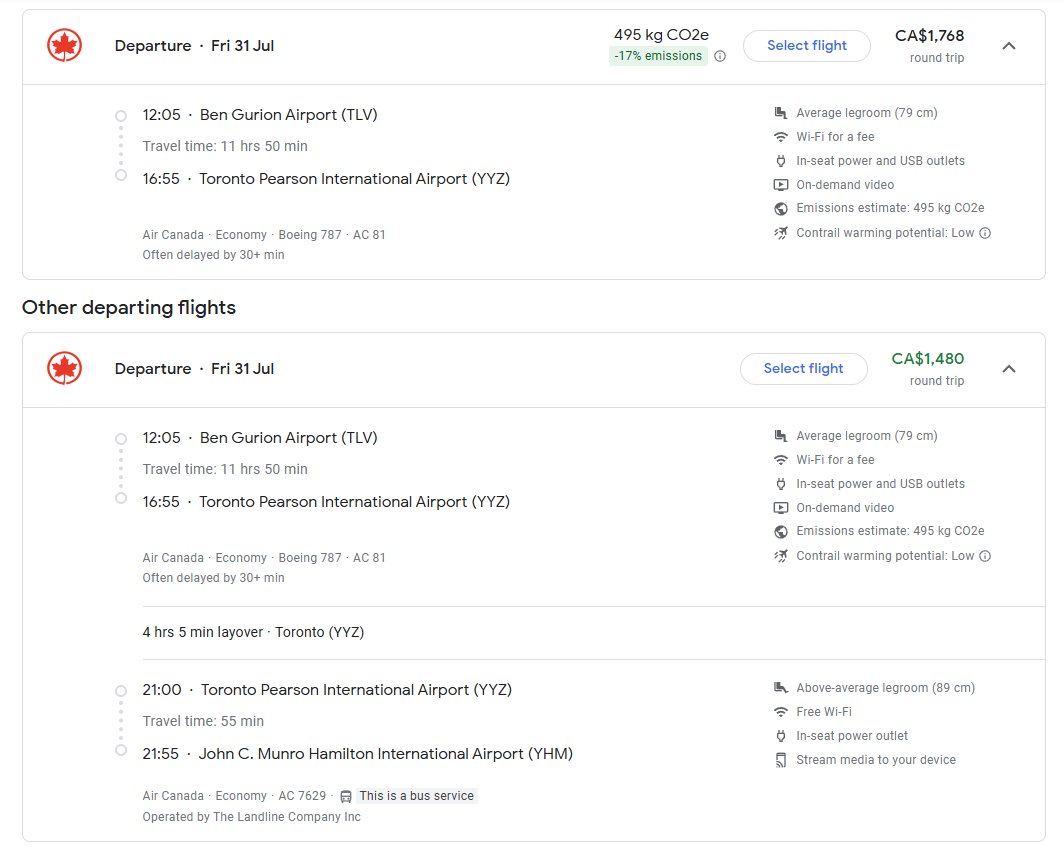
Task: Click bus icon beside bus service label
Action: [346, 796]
